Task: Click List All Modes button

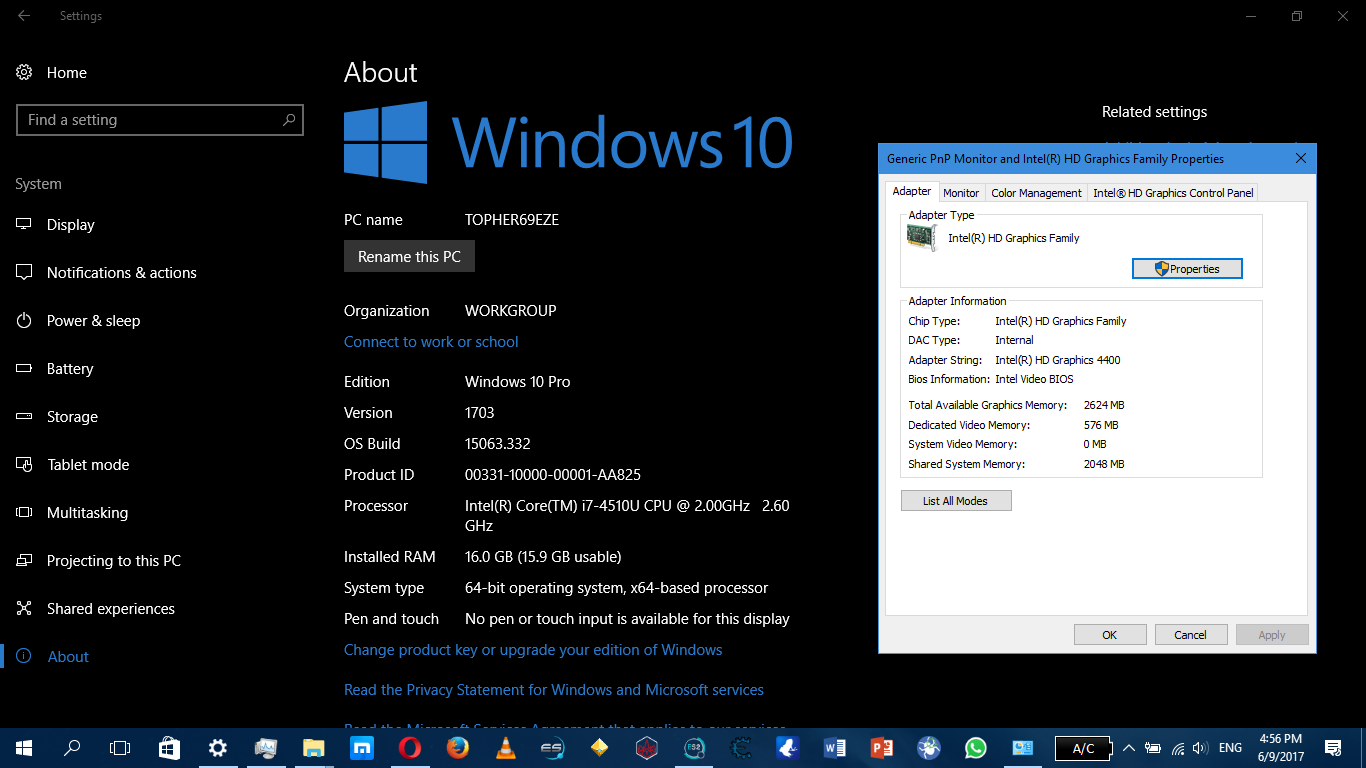Action: pyautogui.click(x=956, y=501)
